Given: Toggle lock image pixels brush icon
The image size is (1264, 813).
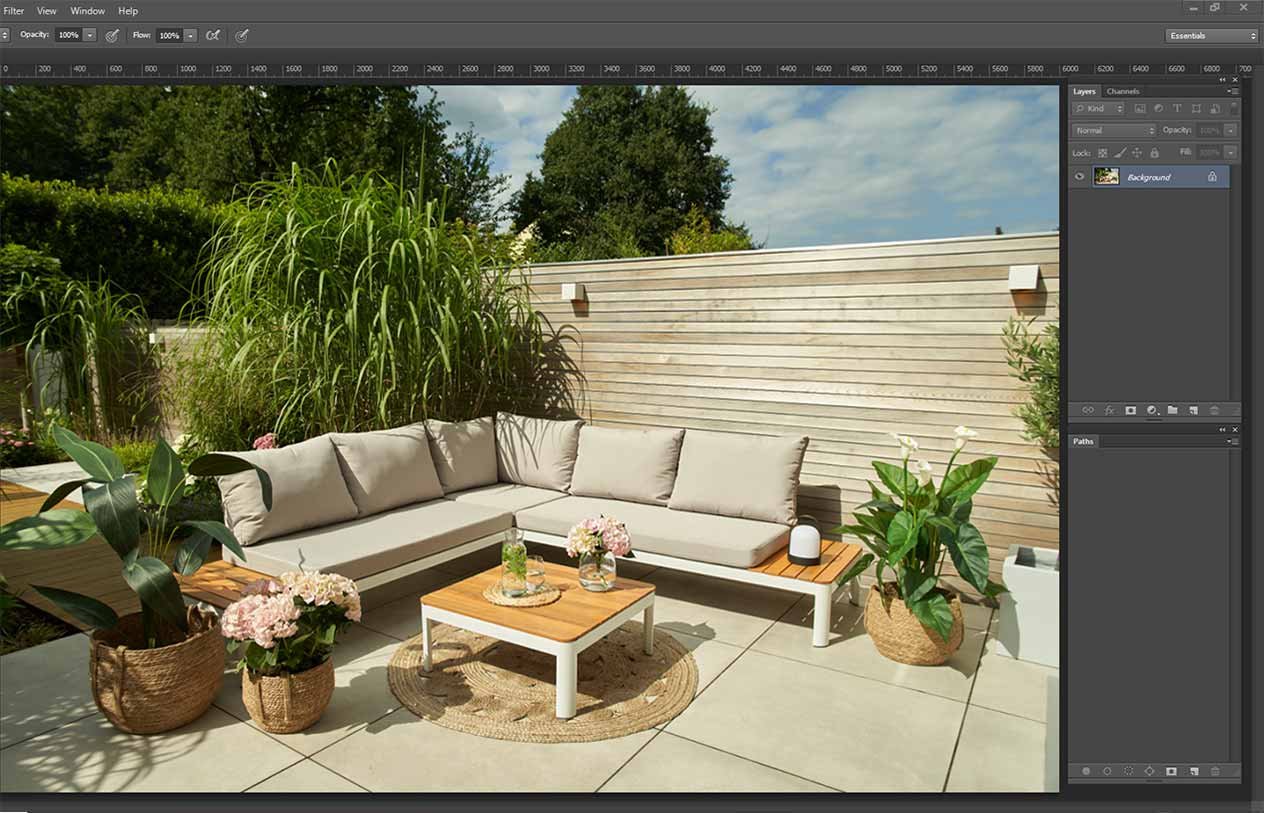Looking at the screenshot, I should pos(1120,153).
